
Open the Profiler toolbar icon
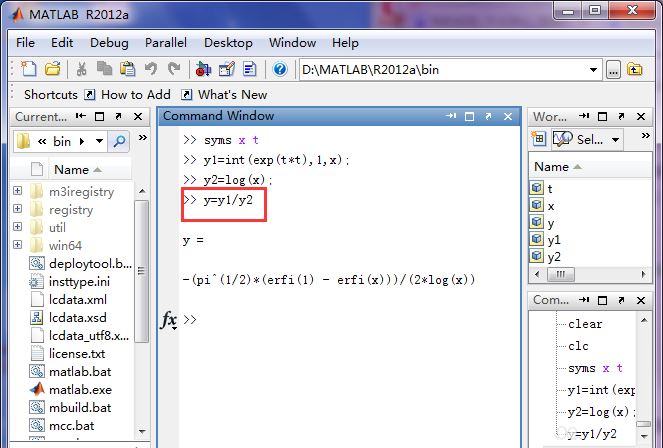pyautogui.click(x=249, y=69)
